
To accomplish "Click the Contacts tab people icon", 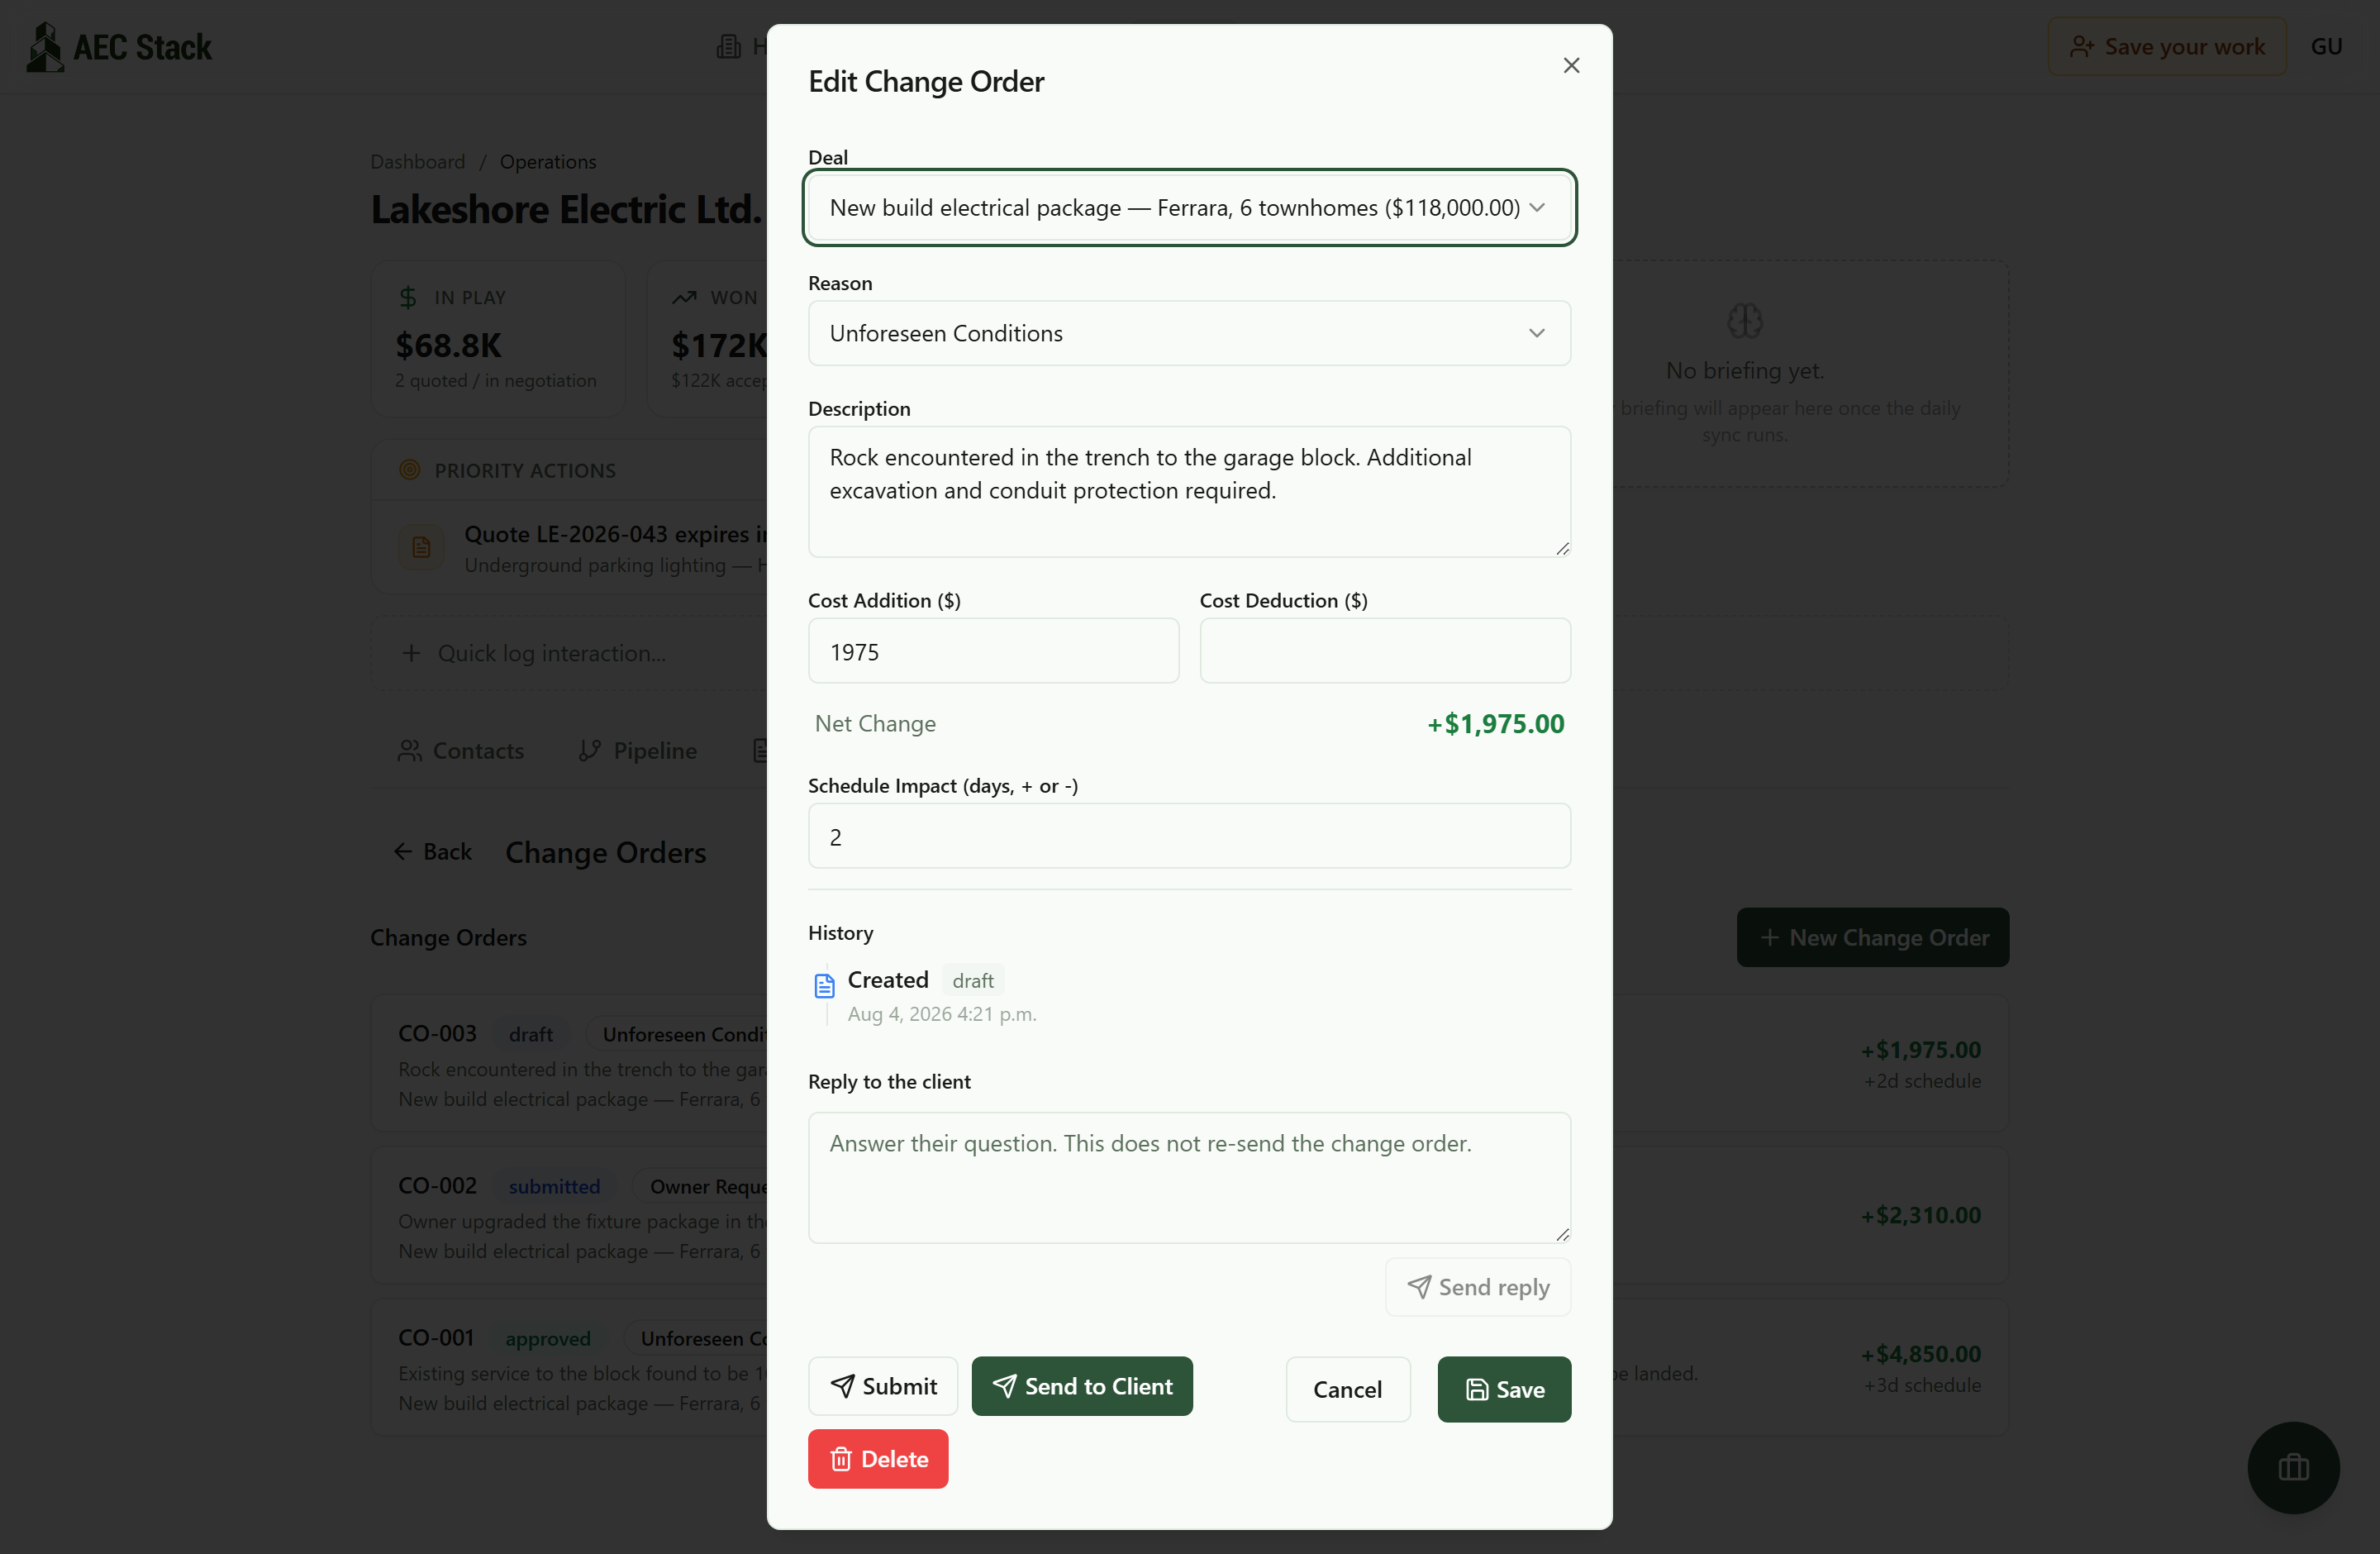I will tap(409, 751).
